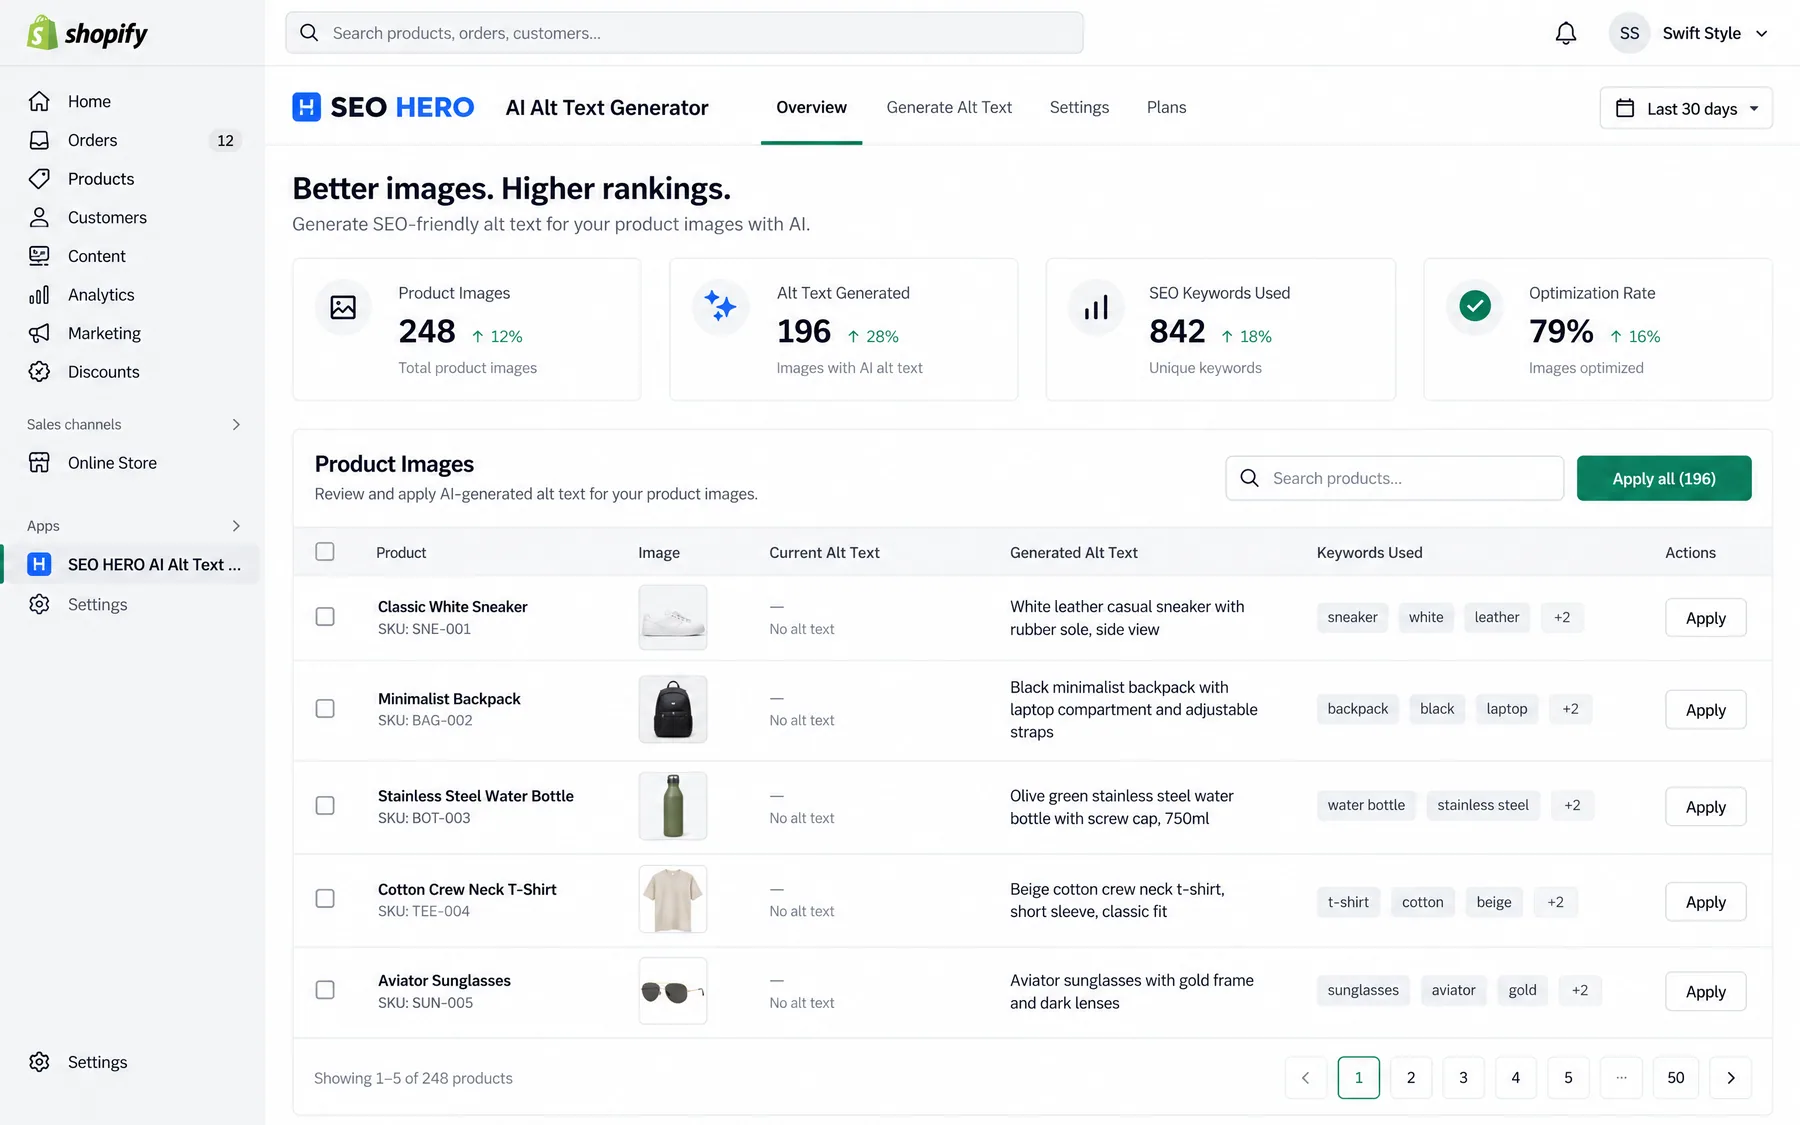Open the notifications bell
The height and width of the screenshot is (1125, 1800).
point(1566,33)
